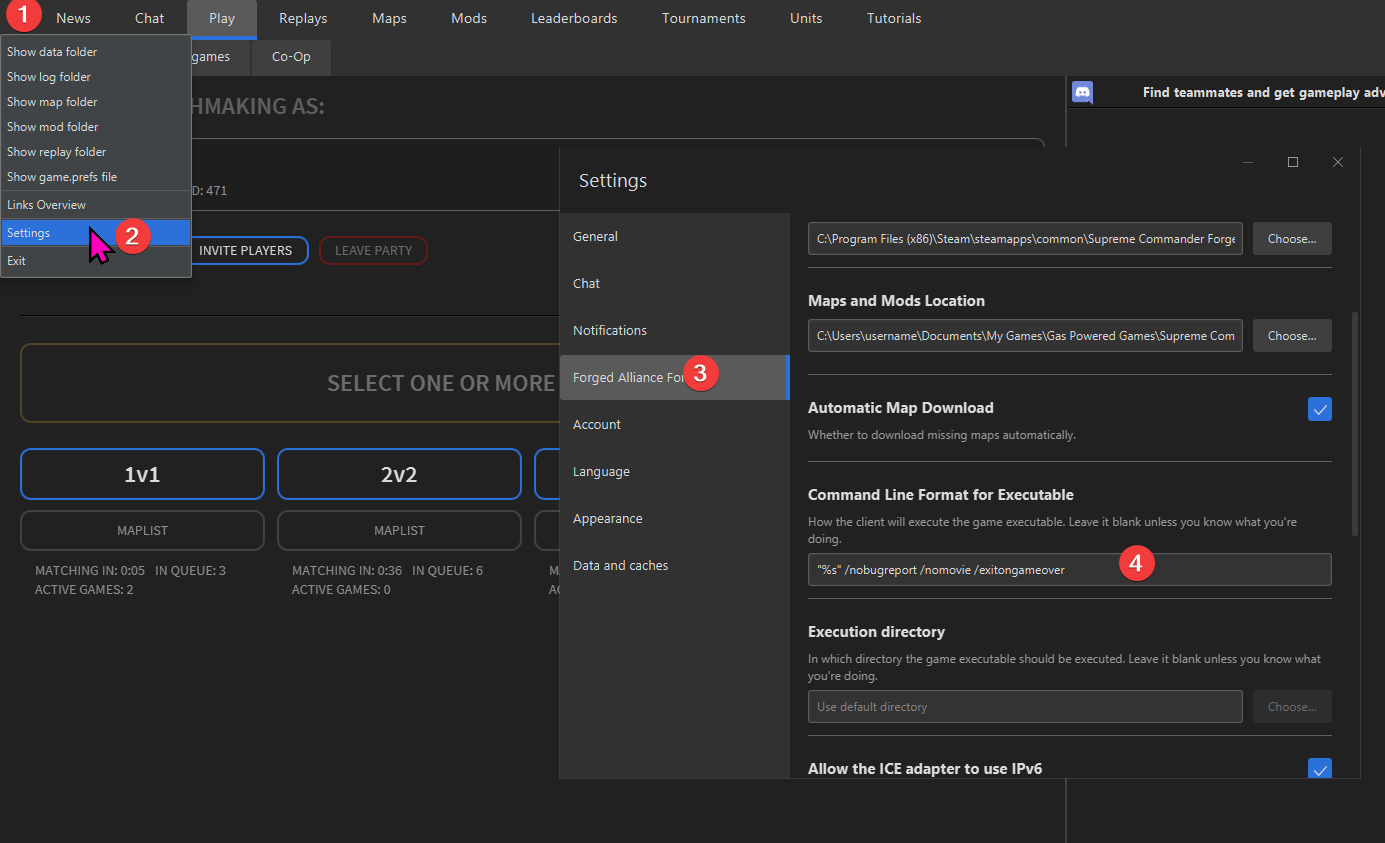Open the Tournaments tab

tap(704, 18)
